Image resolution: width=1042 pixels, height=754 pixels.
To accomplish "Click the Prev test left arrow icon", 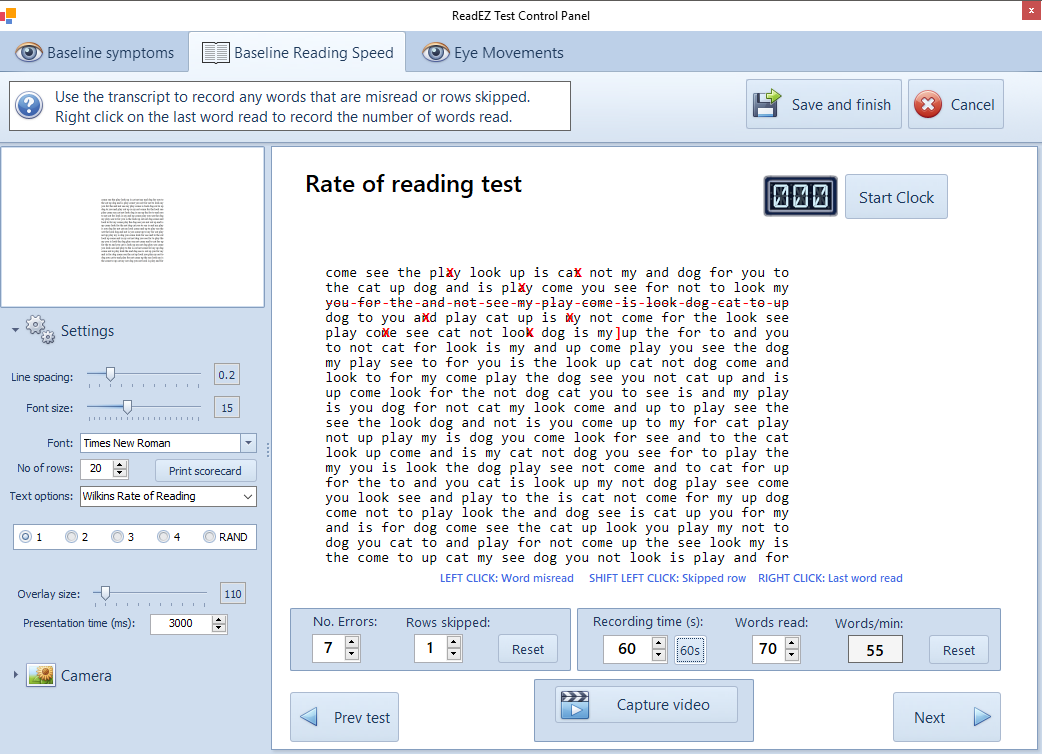I will (x=310, y=717).
